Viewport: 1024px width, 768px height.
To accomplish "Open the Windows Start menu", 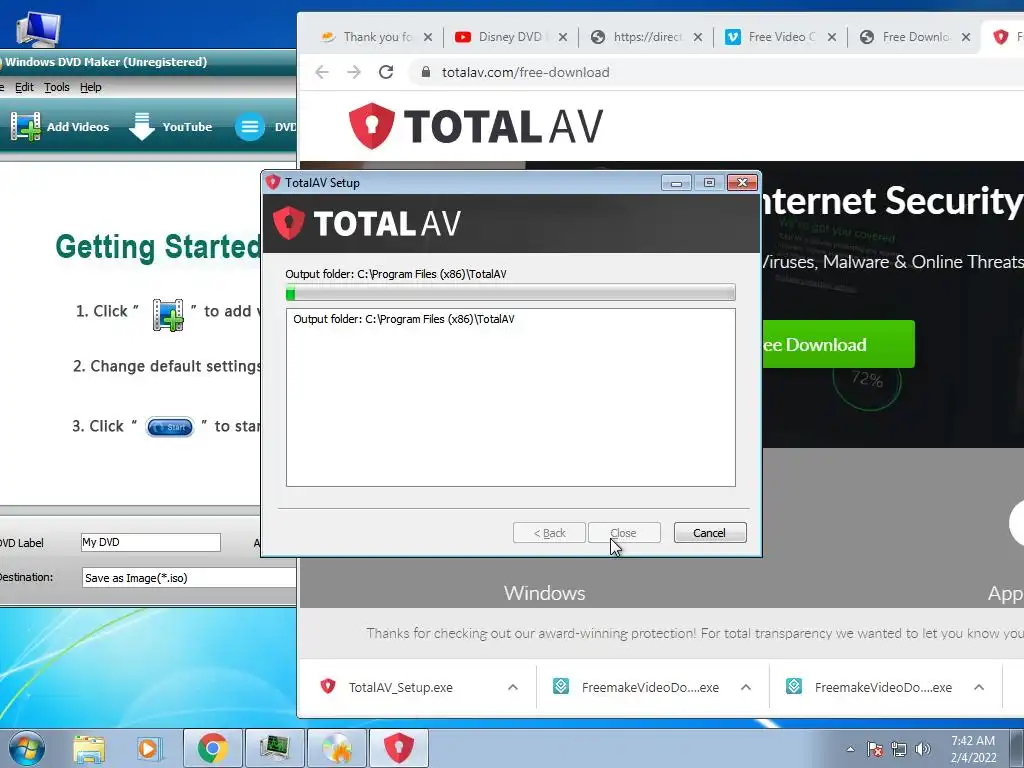I will coord(27,748).
